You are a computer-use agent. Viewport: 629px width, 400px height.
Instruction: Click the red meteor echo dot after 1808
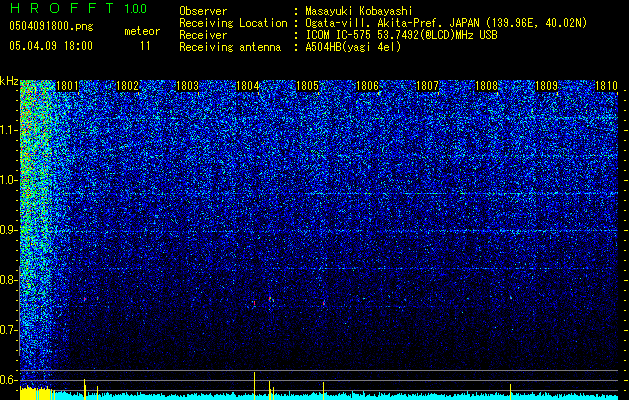click(511, 298)
